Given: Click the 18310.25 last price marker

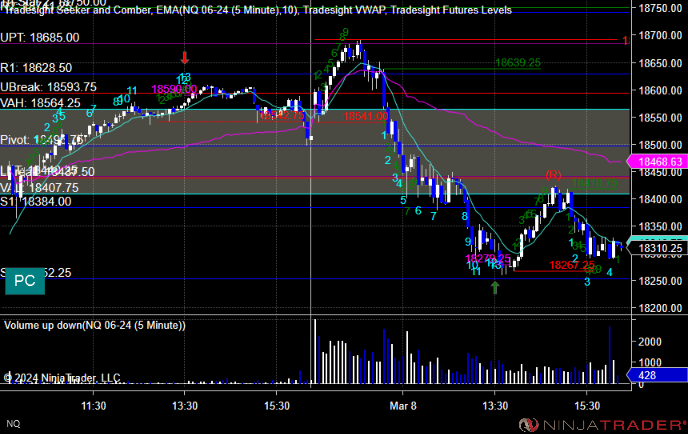Looking at the screenshot, I should pyautogui.click(x=657, y=248).
